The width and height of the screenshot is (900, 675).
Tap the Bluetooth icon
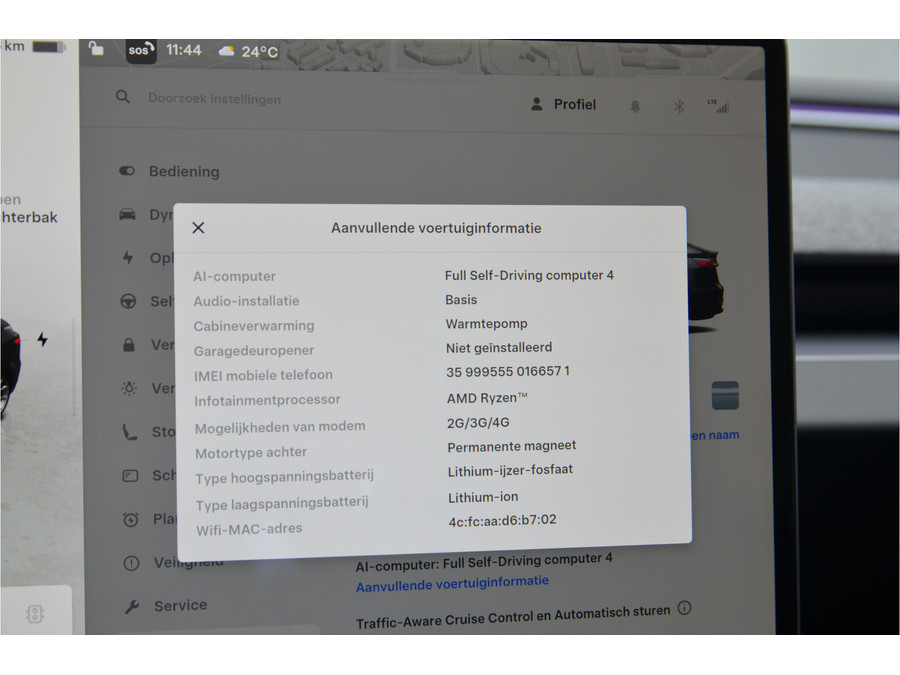coord(678,106)
